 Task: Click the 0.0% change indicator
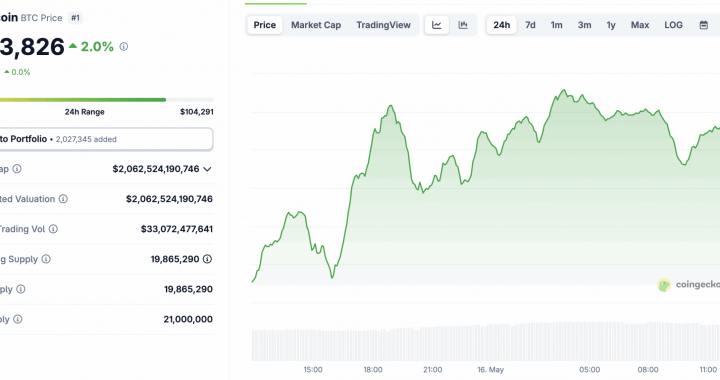point(17,72)
